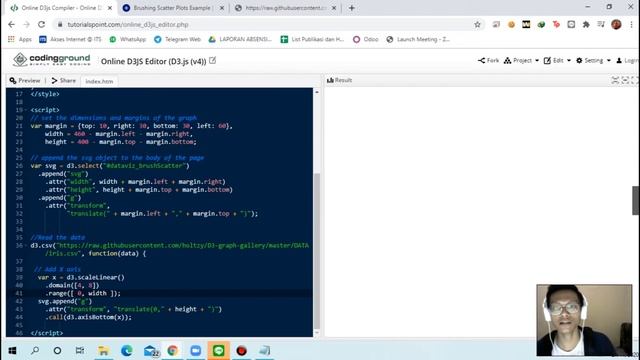This screenshot has height=360, width=640.
Task: Click the green extension icon
Action: (541, 24)
